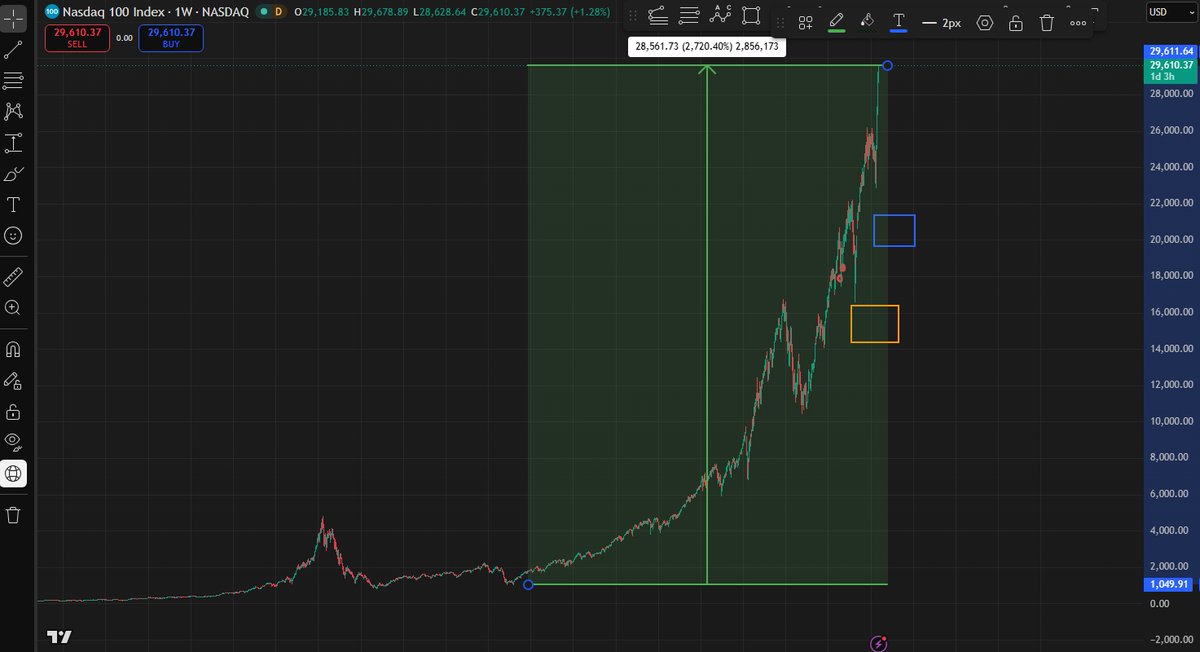Select the forecasting and measurement tool
The image size is (1200, 652).
point(14,143)
